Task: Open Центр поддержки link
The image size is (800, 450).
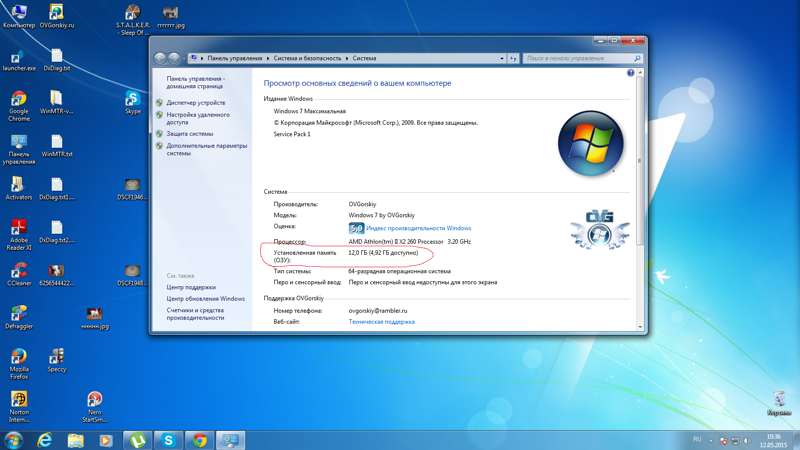Action: coord(191,287)
